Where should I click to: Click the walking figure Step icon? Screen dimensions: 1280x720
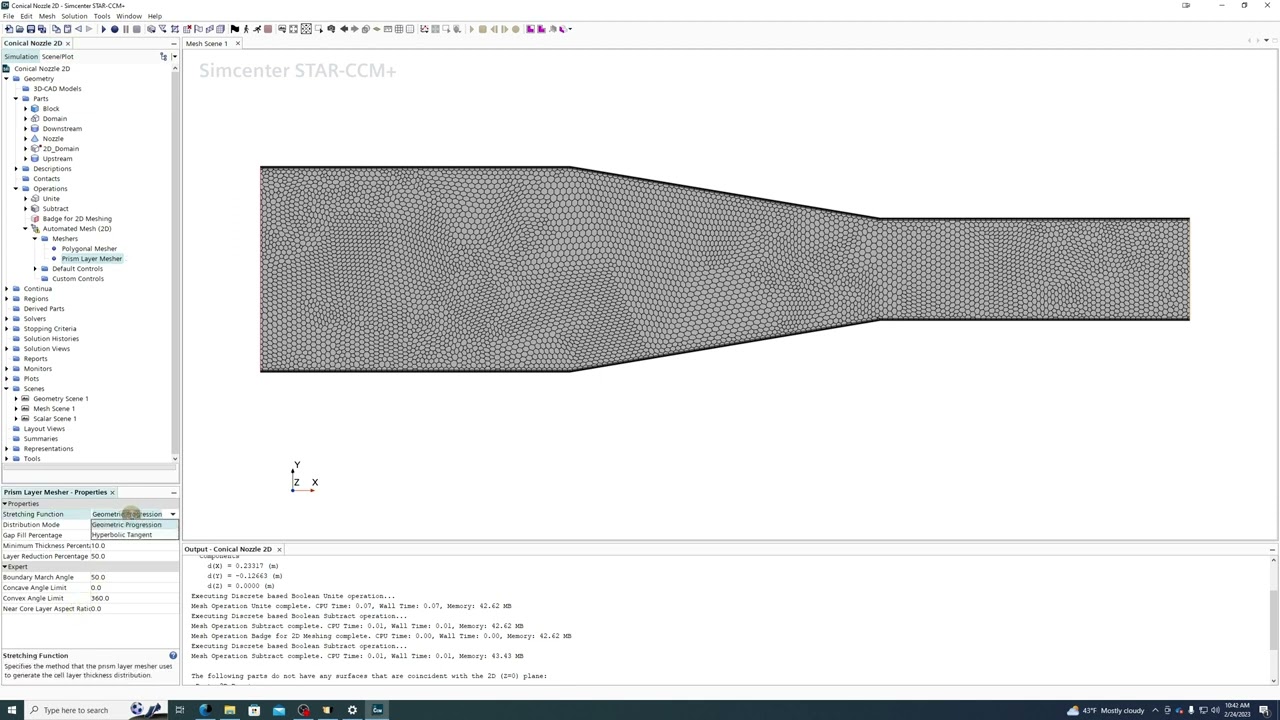pyautogui.click(x=246, y=29)
